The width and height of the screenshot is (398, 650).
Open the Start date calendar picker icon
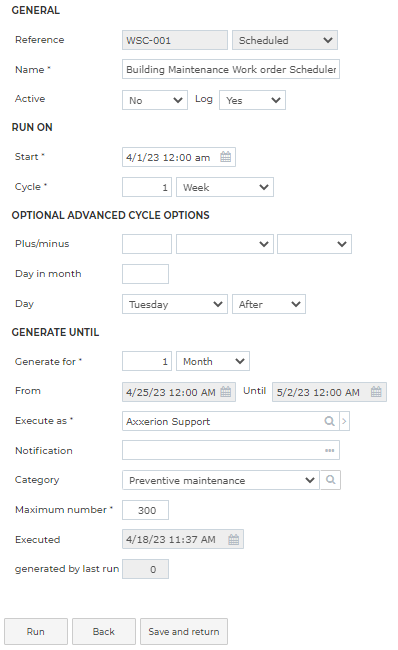(226, 157)
